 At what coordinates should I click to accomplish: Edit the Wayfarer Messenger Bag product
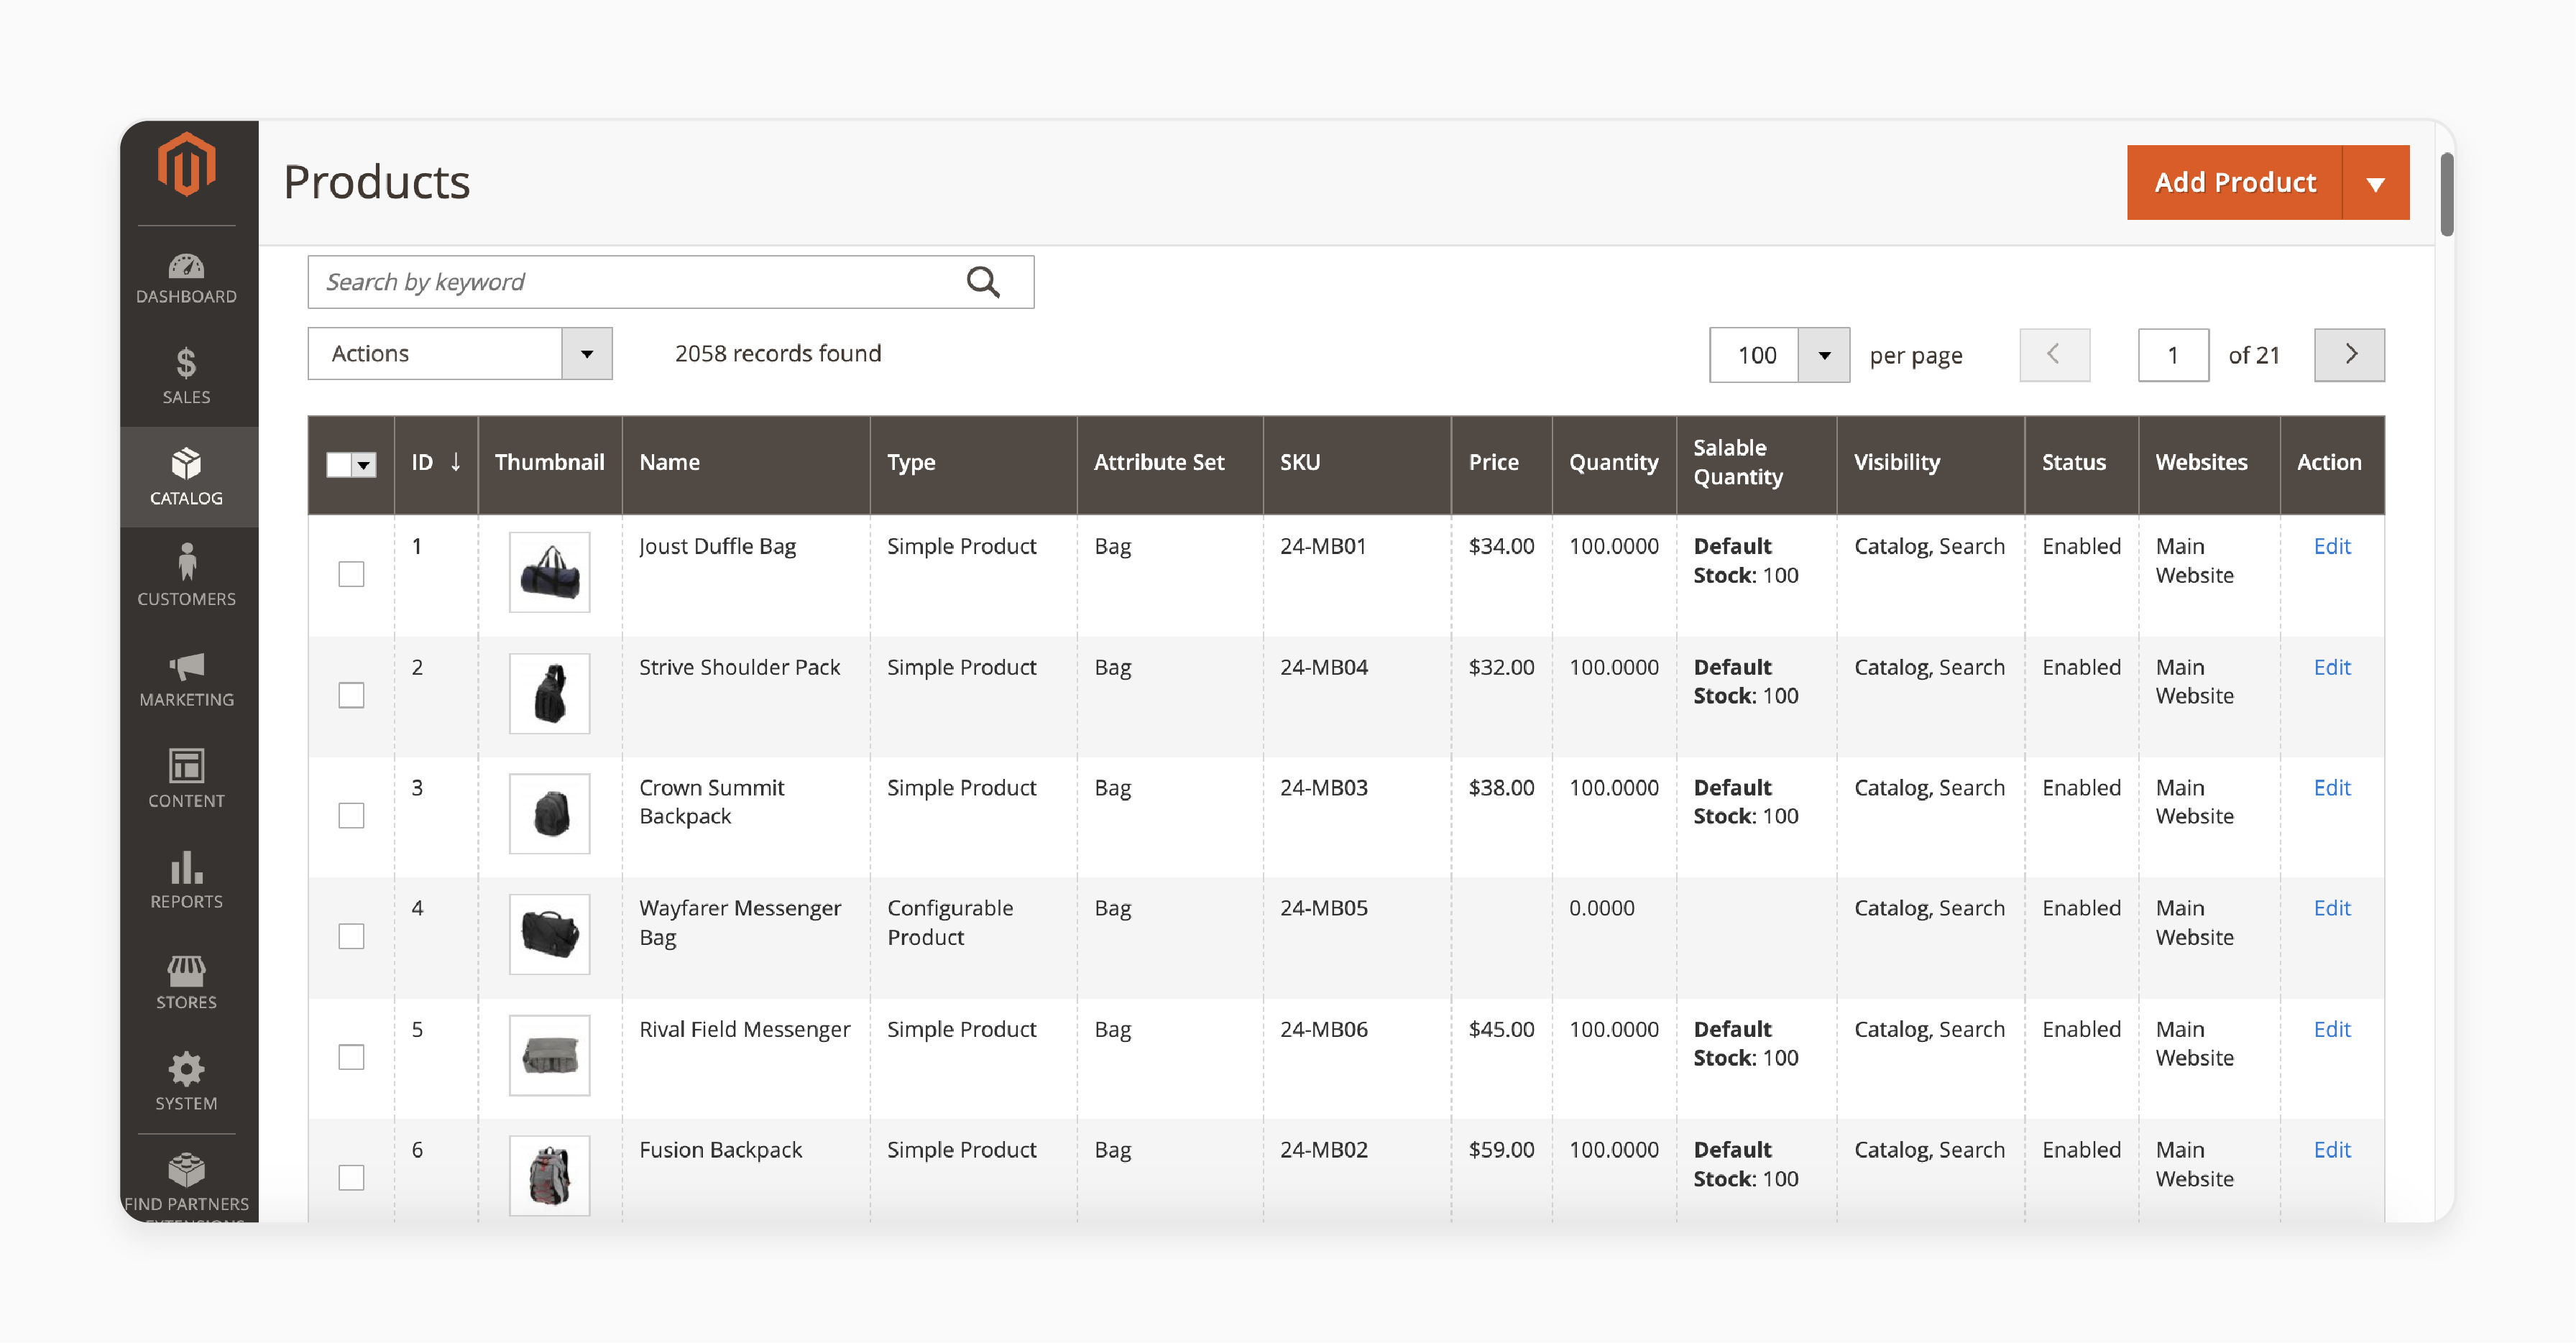click(x=2331, y=908)
